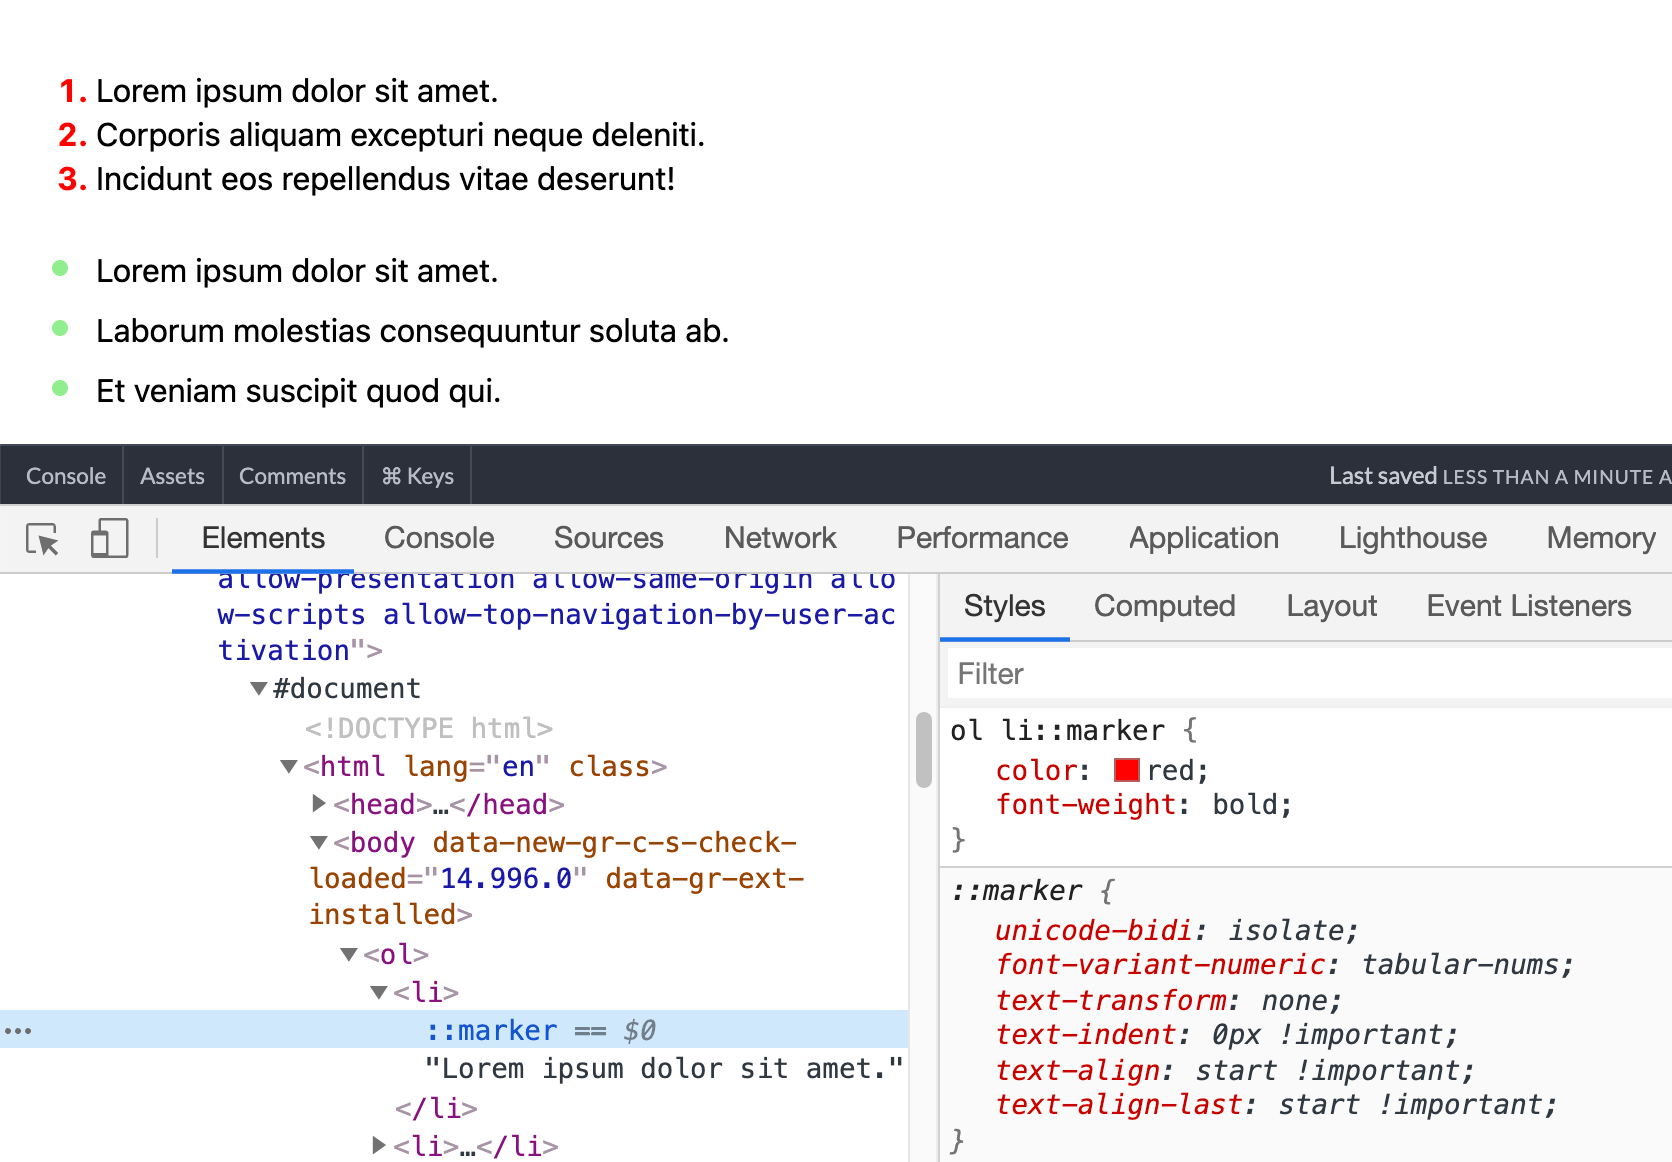
Task: Open the Lighthouse tab
Action: click(x=1412, y=538)
